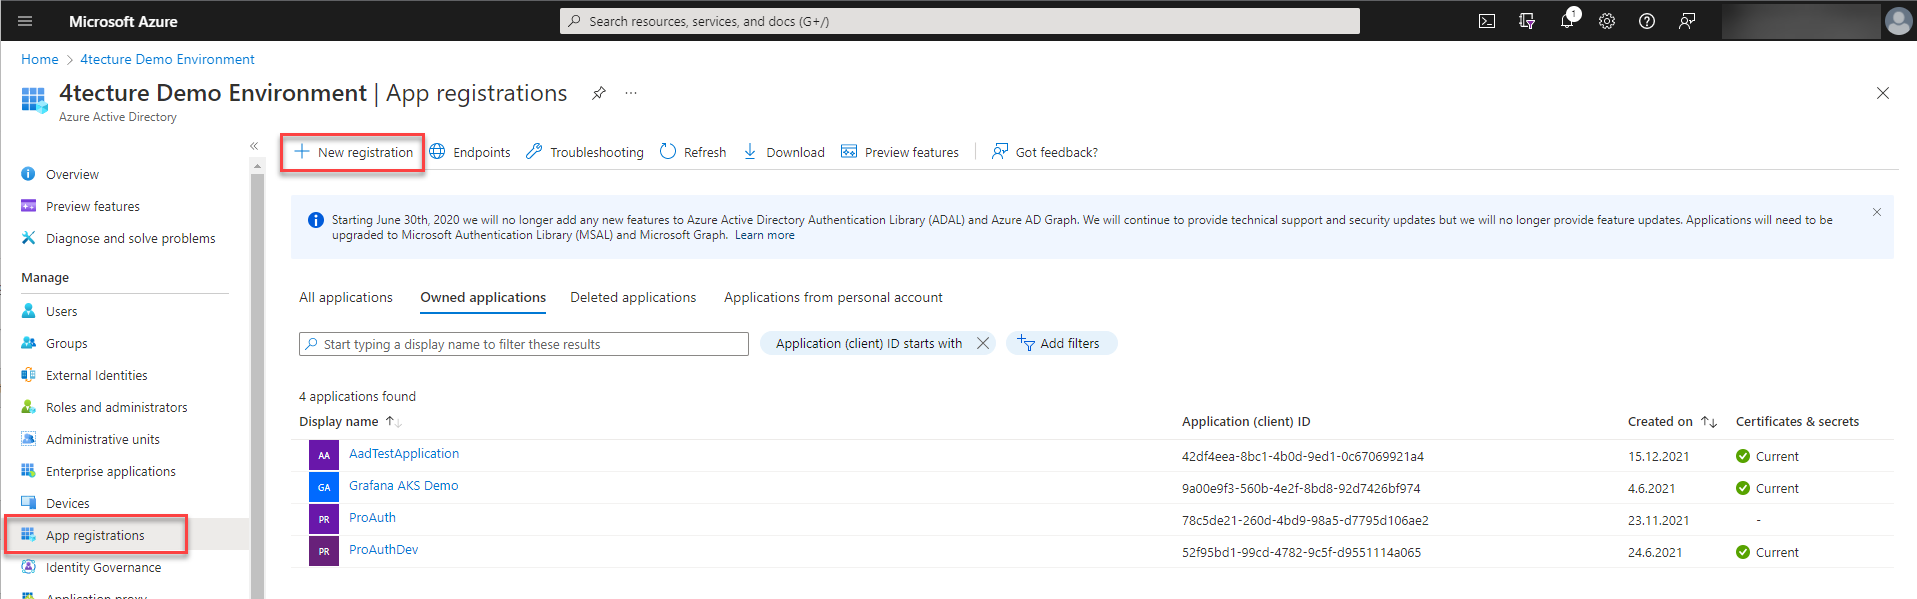Open Devices in the sidebar

click(x=67, y=504)
